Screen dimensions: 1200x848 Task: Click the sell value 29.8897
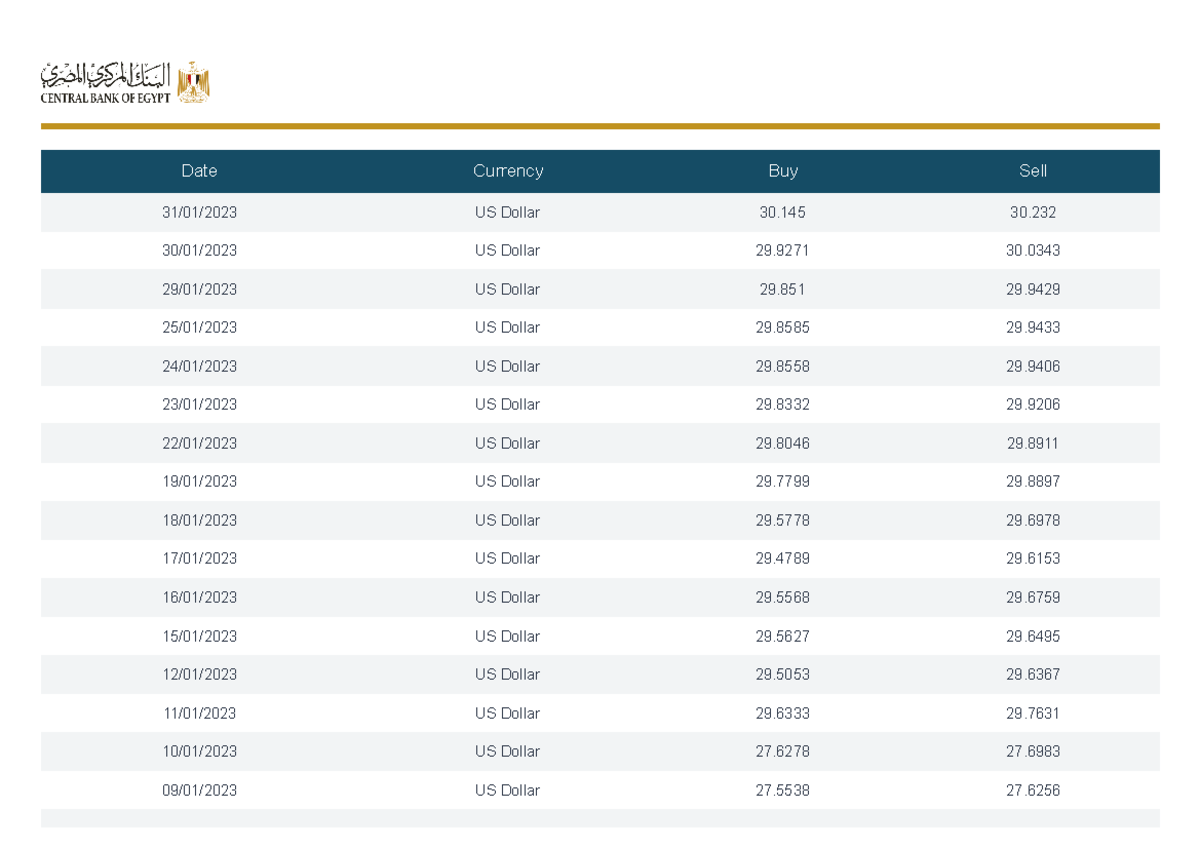point(1033,482)
